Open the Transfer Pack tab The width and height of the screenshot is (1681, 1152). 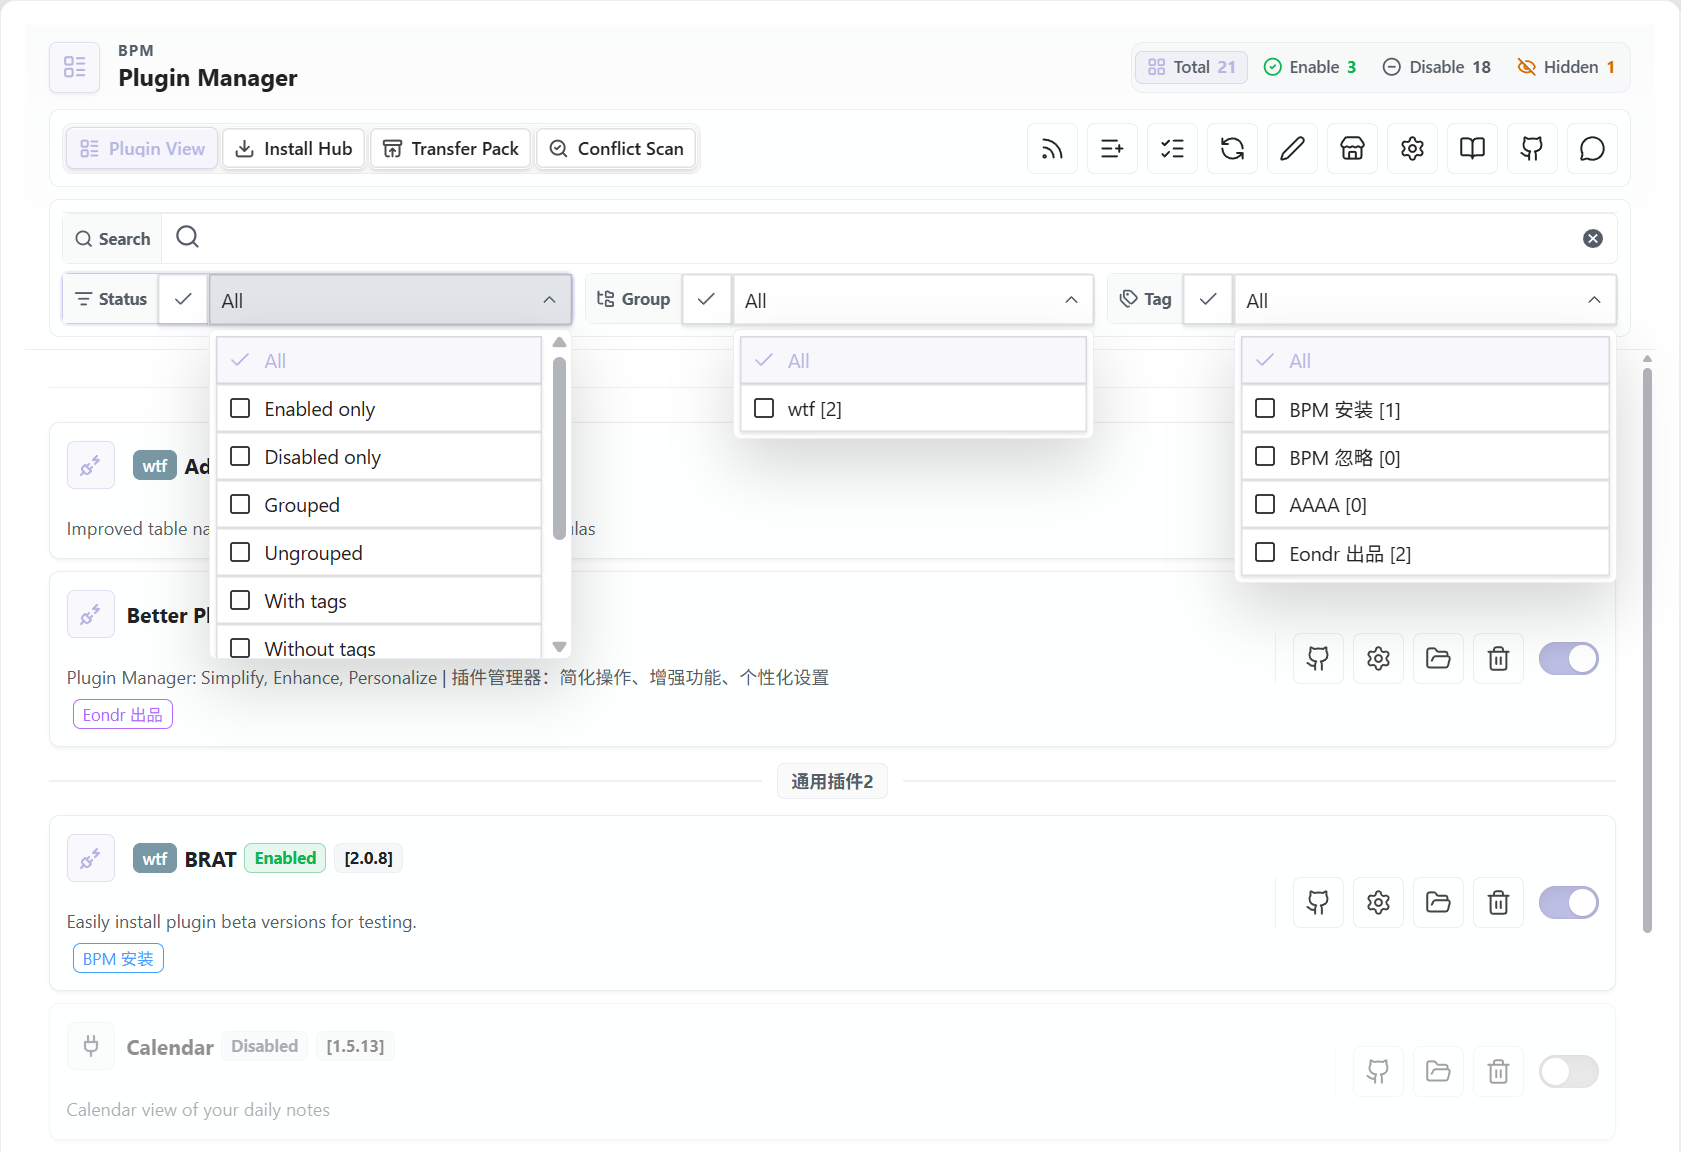tap(451, 149)
